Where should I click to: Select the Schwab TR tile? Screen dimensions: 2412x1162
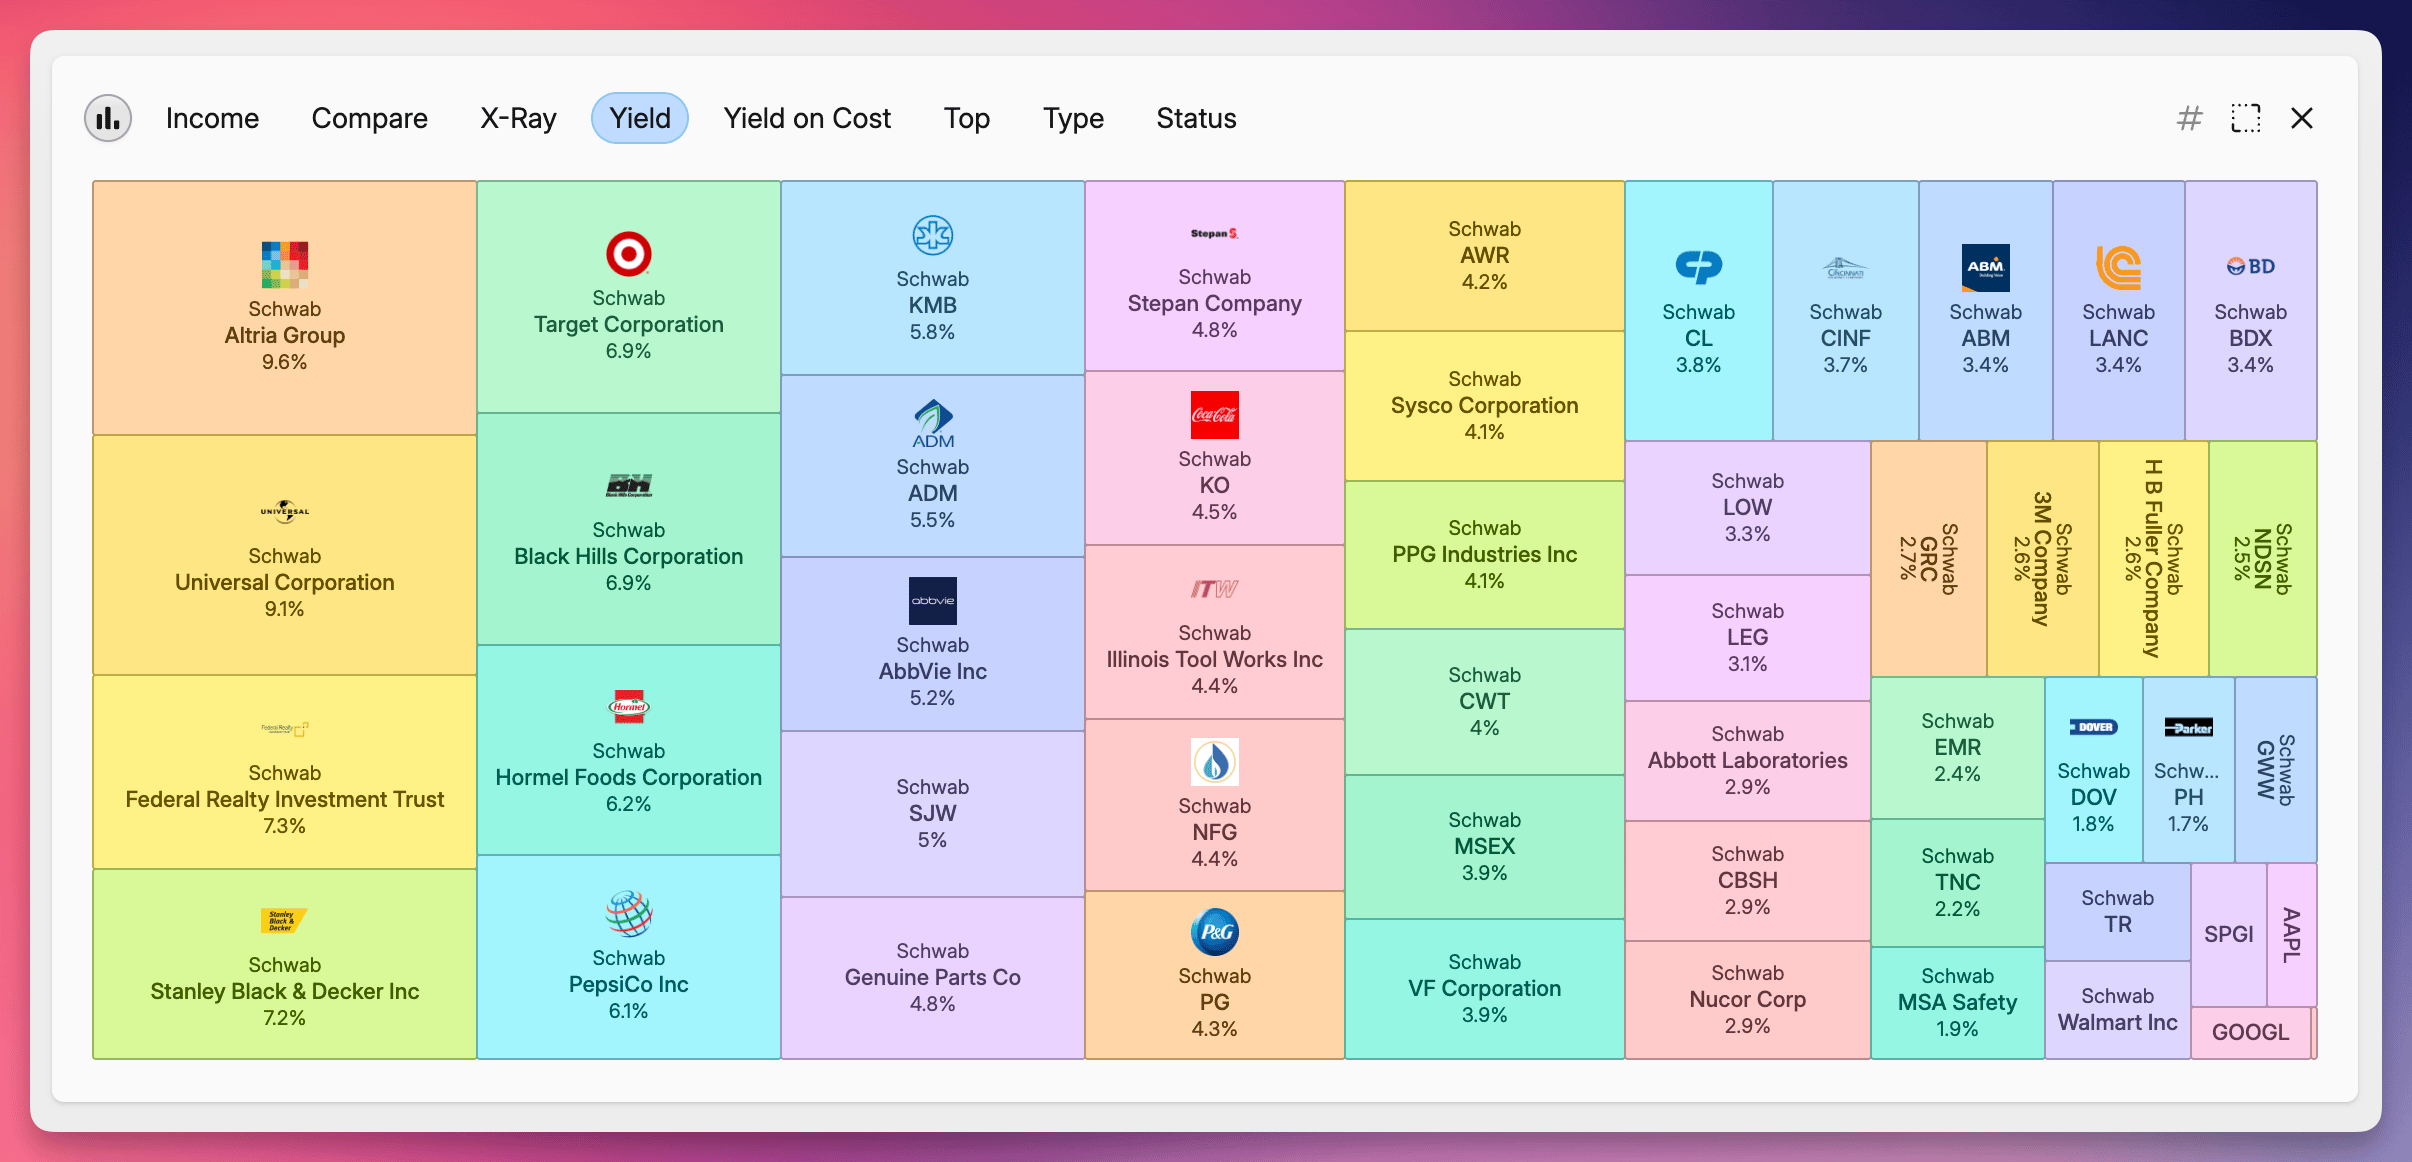2118,912
